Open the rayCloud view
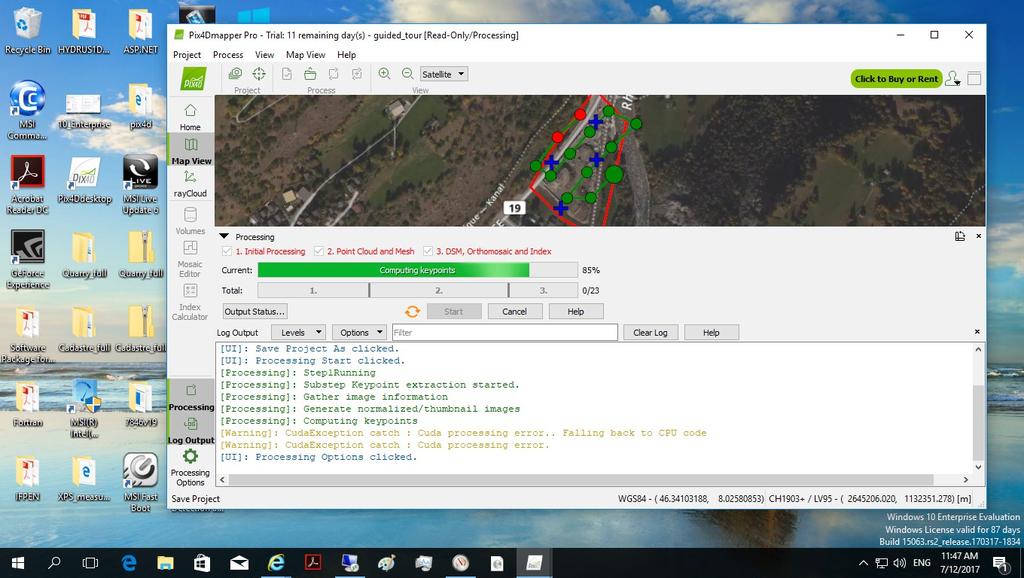The width and height of the screenshot is (1024, 578). click(x=190, y=184)
